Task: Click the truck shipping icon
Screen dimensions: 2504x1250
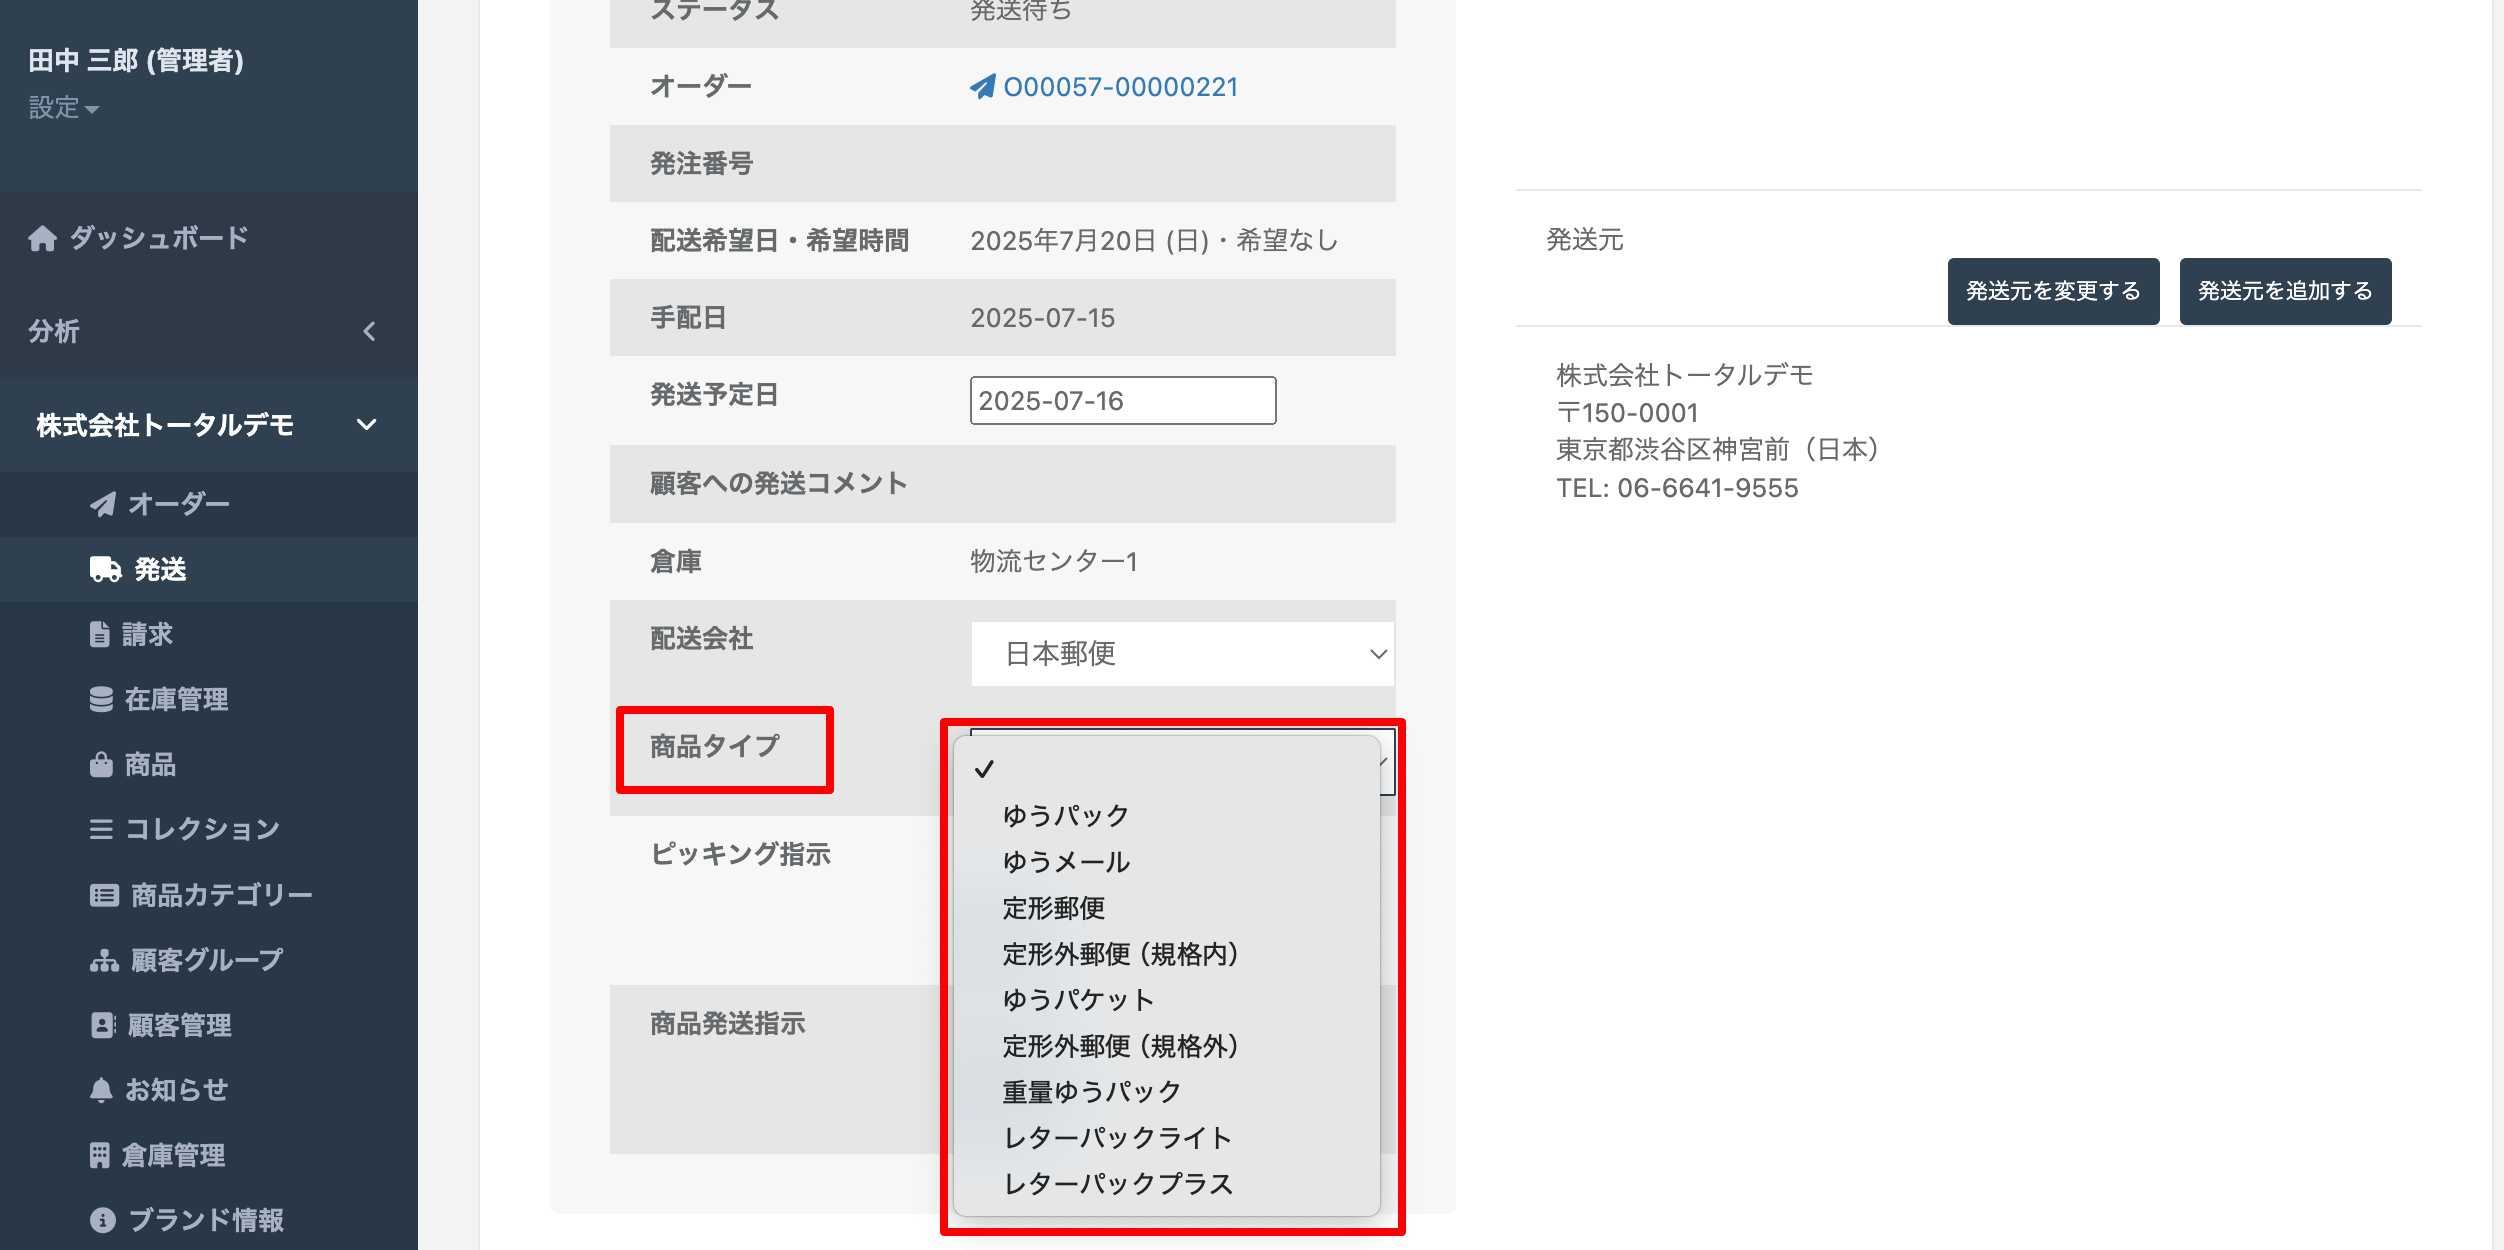Action: pos(105,569)
